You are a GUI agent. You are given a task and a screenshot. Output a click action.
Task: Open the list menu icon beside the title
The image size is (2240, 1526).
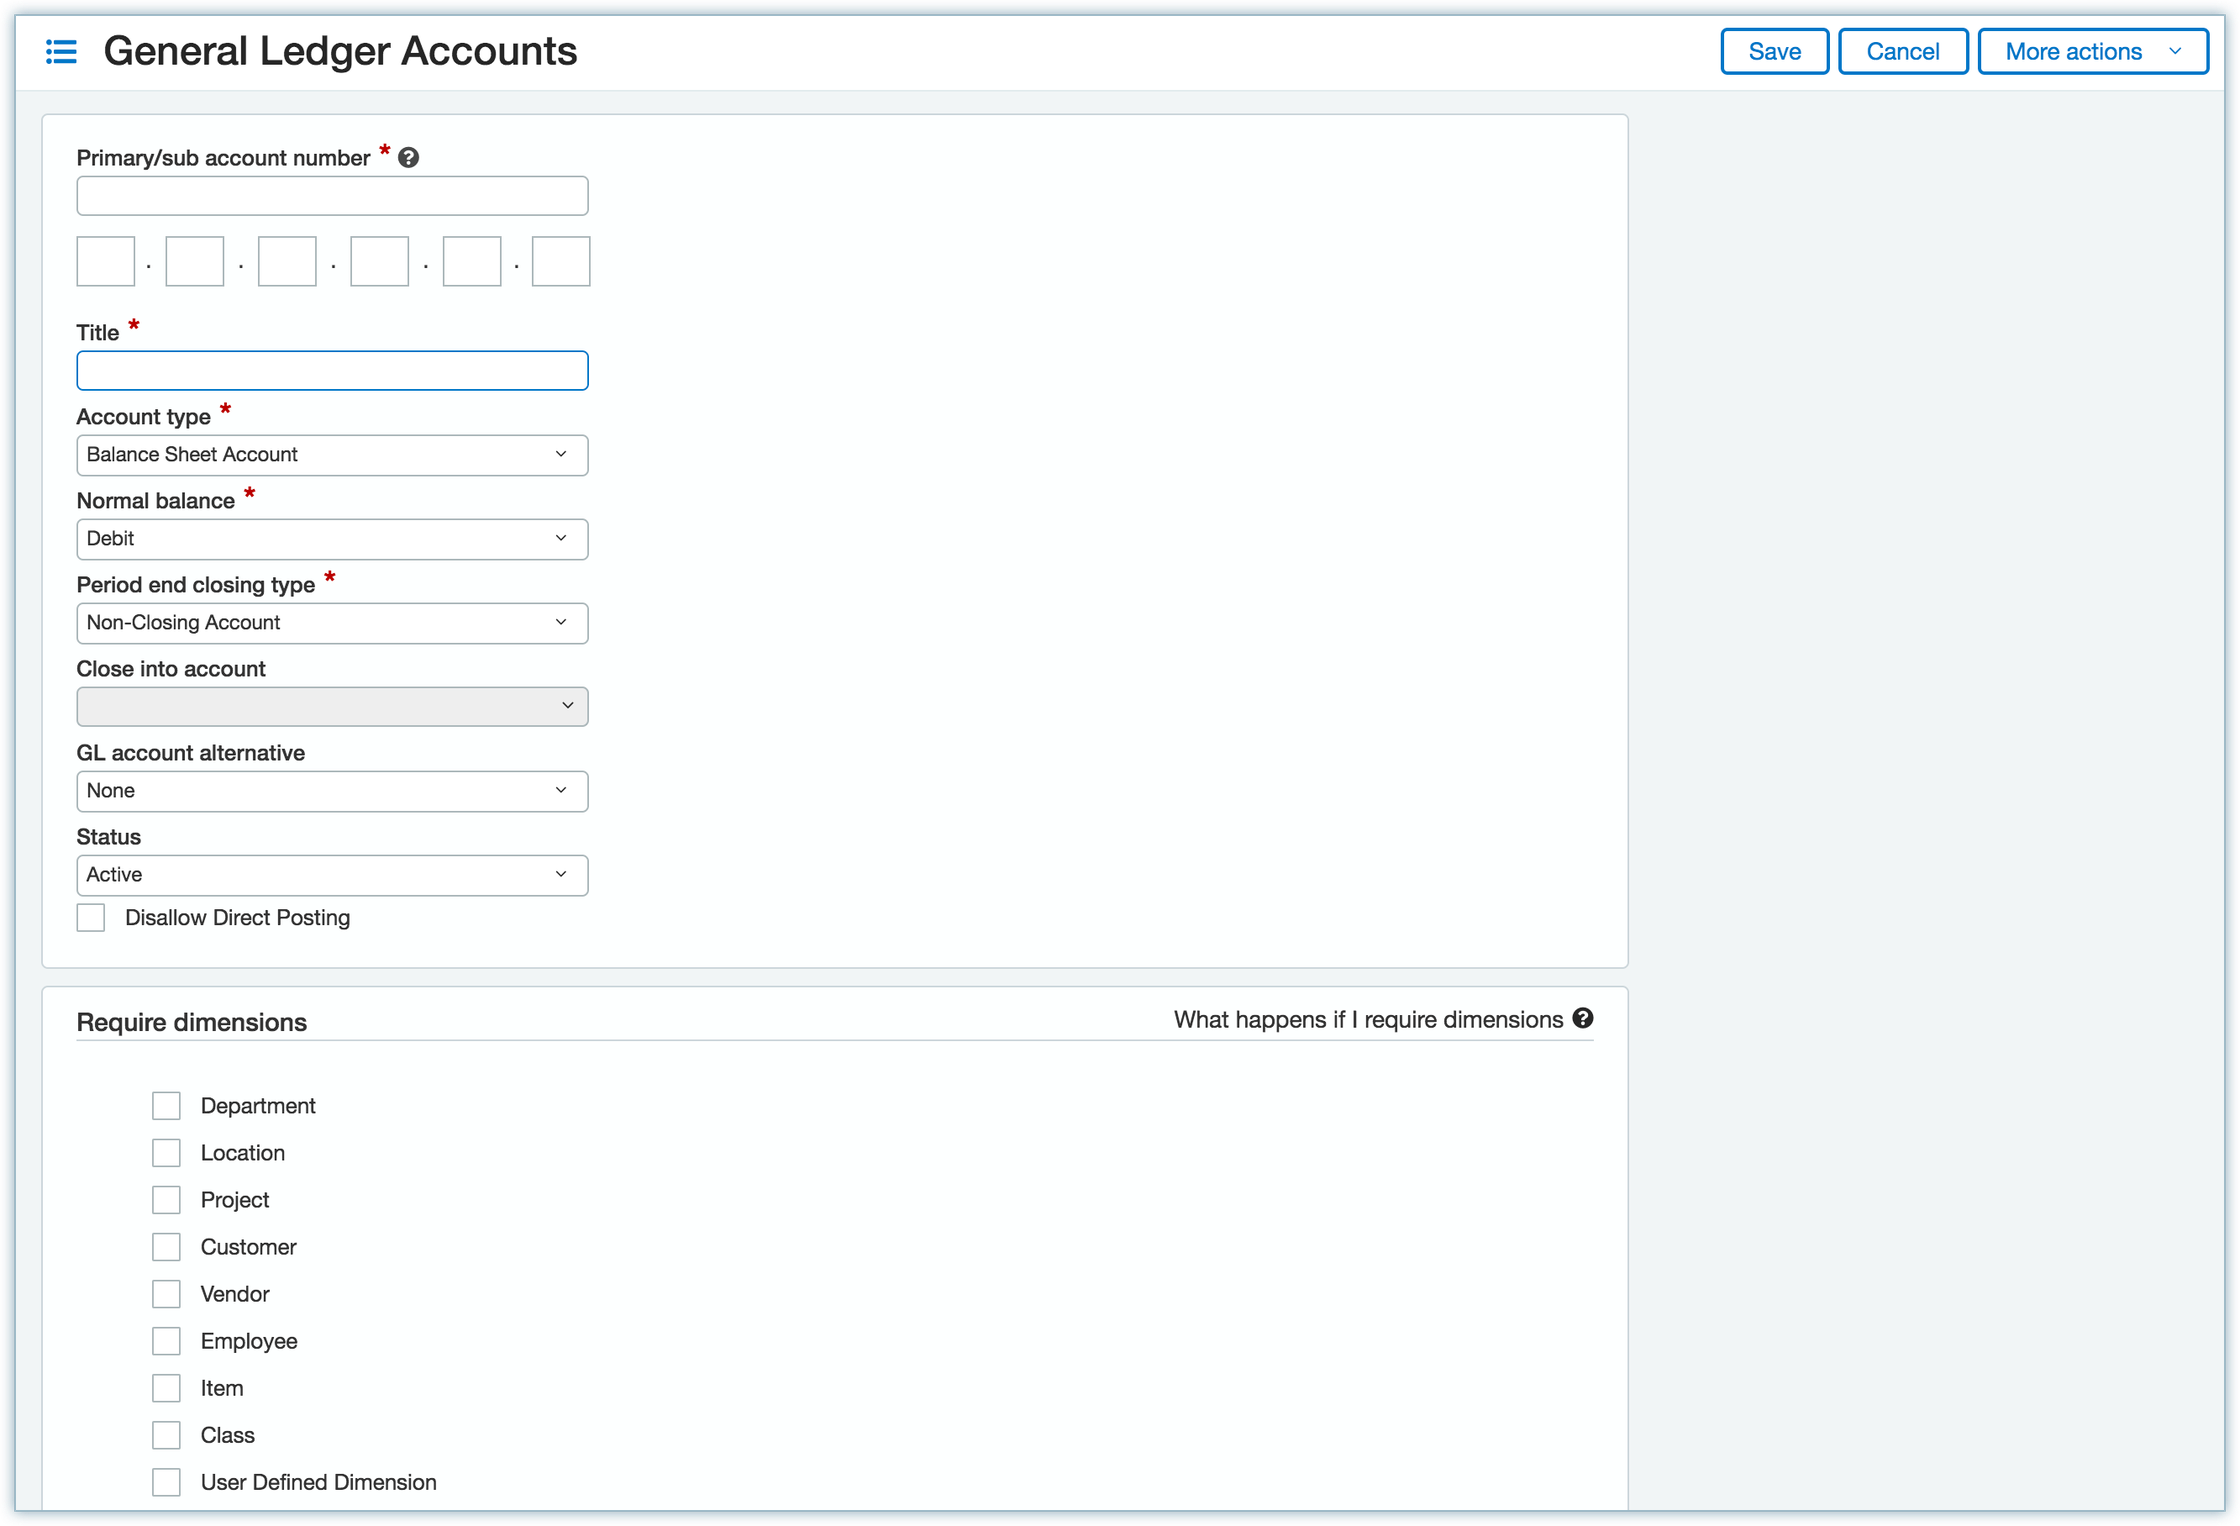[x=61, y=51]
